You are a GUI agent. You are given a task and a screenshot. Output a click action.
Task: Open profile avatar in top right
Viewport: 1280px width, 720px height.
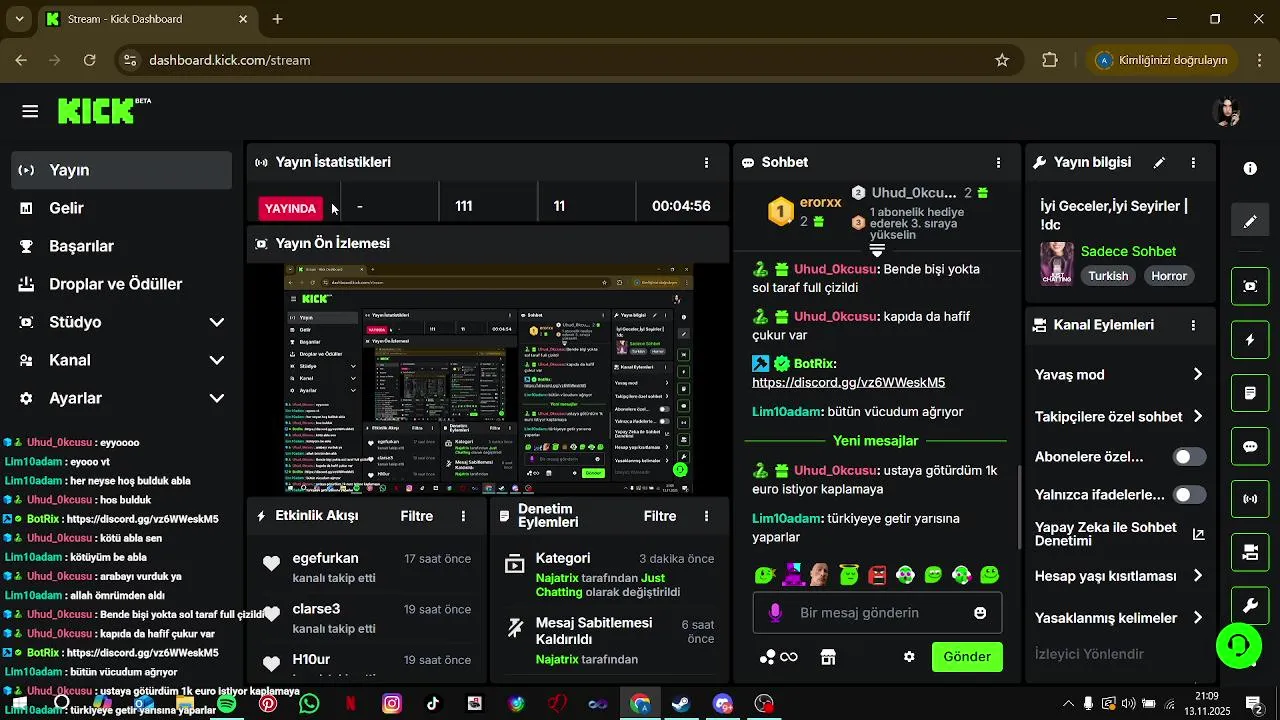click(x=1227, y=111)
